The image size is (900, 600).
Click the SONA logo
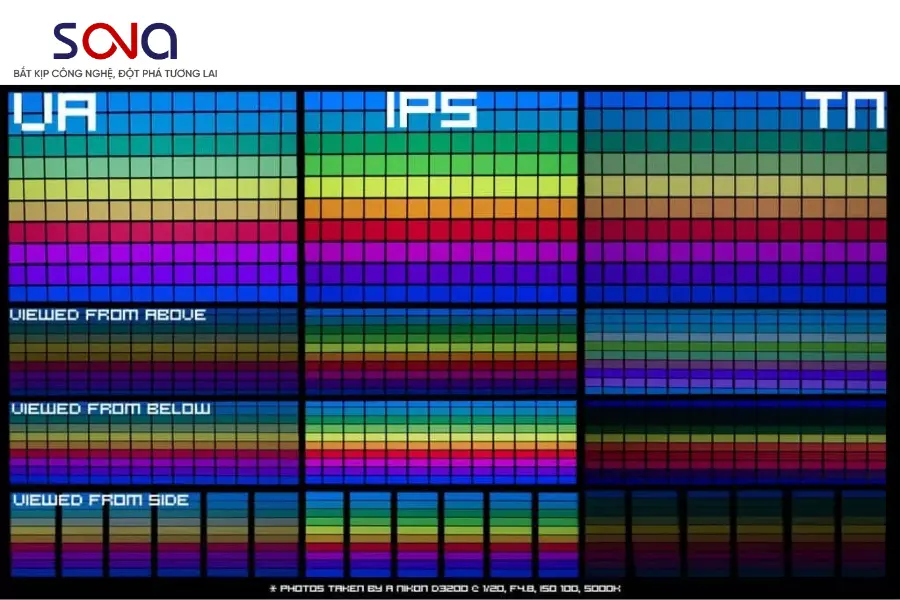(x=115, y=41)
